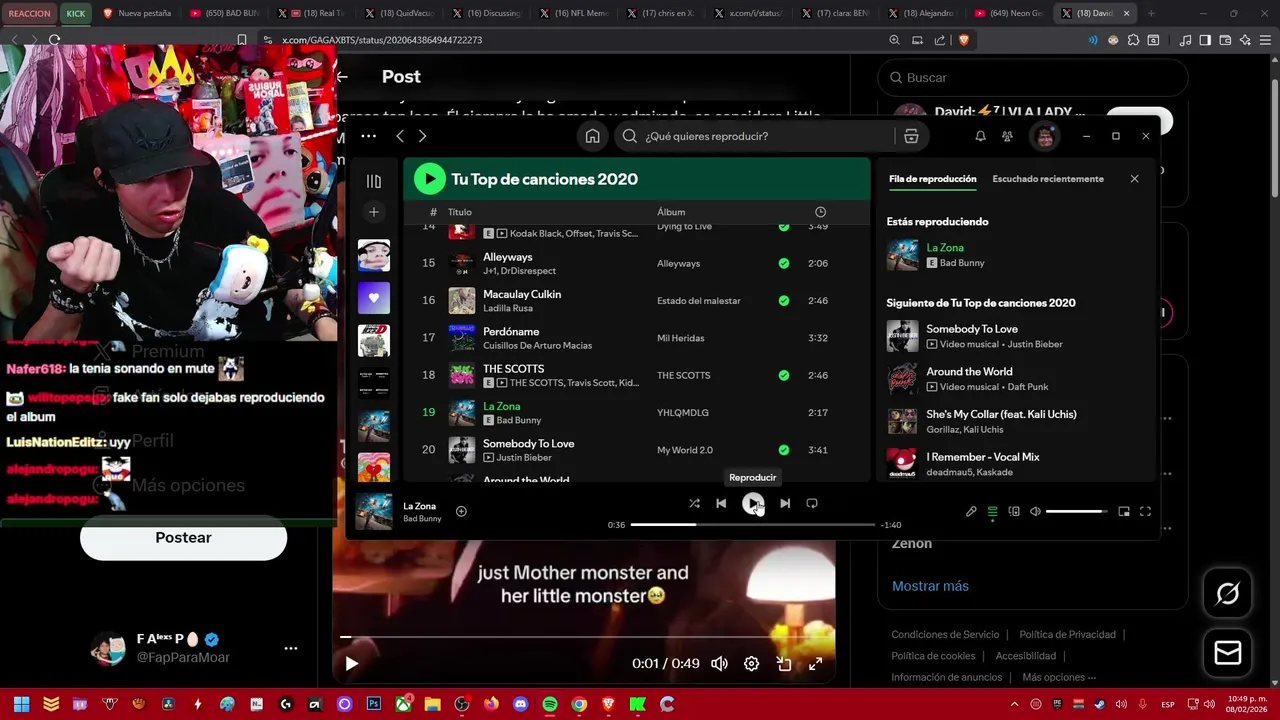Toggle shuffle in Spotify player bar
The width and height of the screenshot is (1280, 720).
(694, 504)
